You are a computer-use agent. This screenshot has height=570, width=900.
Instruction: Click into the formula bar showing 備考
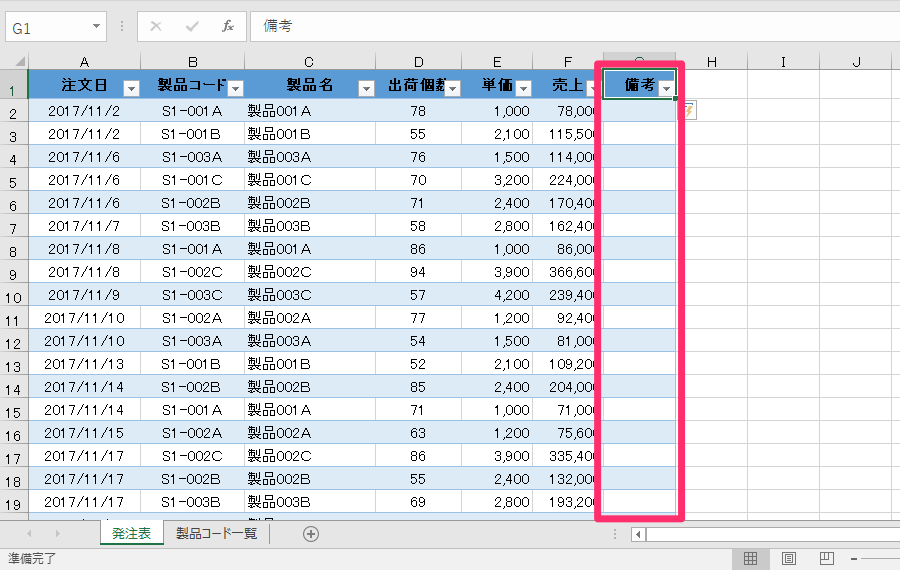[575, 26]
